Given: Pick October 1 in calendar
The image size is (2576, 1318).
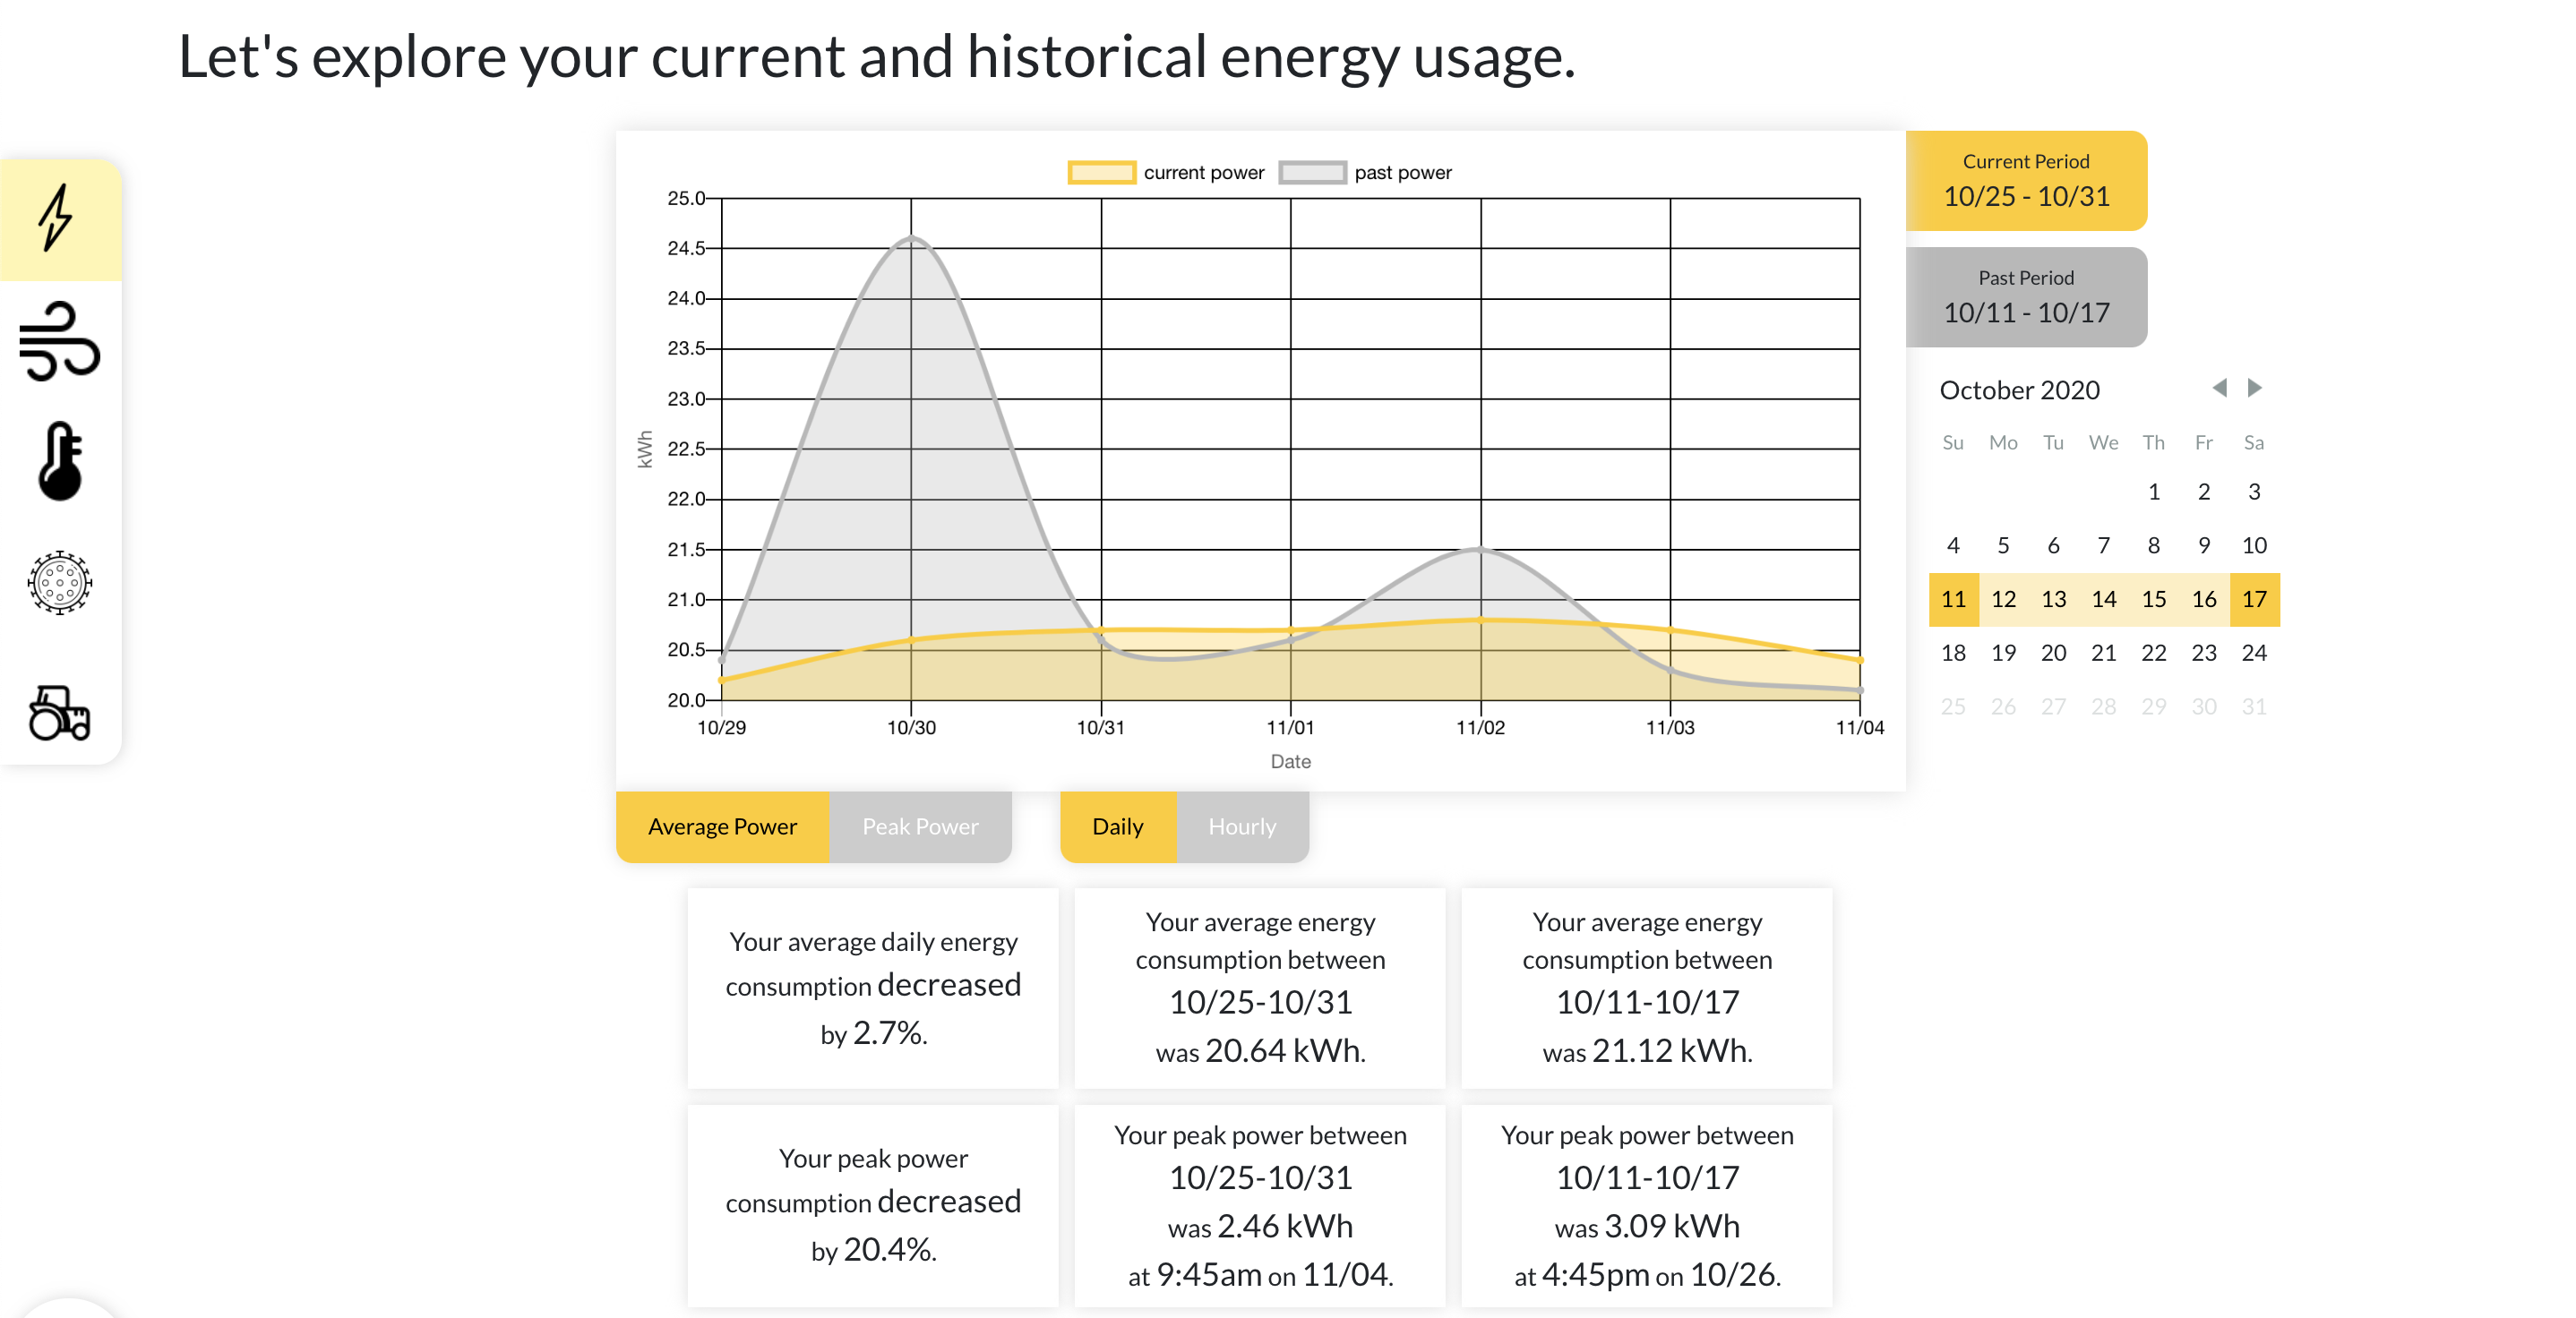Looking at the screenshot, I should (2154, 491).
